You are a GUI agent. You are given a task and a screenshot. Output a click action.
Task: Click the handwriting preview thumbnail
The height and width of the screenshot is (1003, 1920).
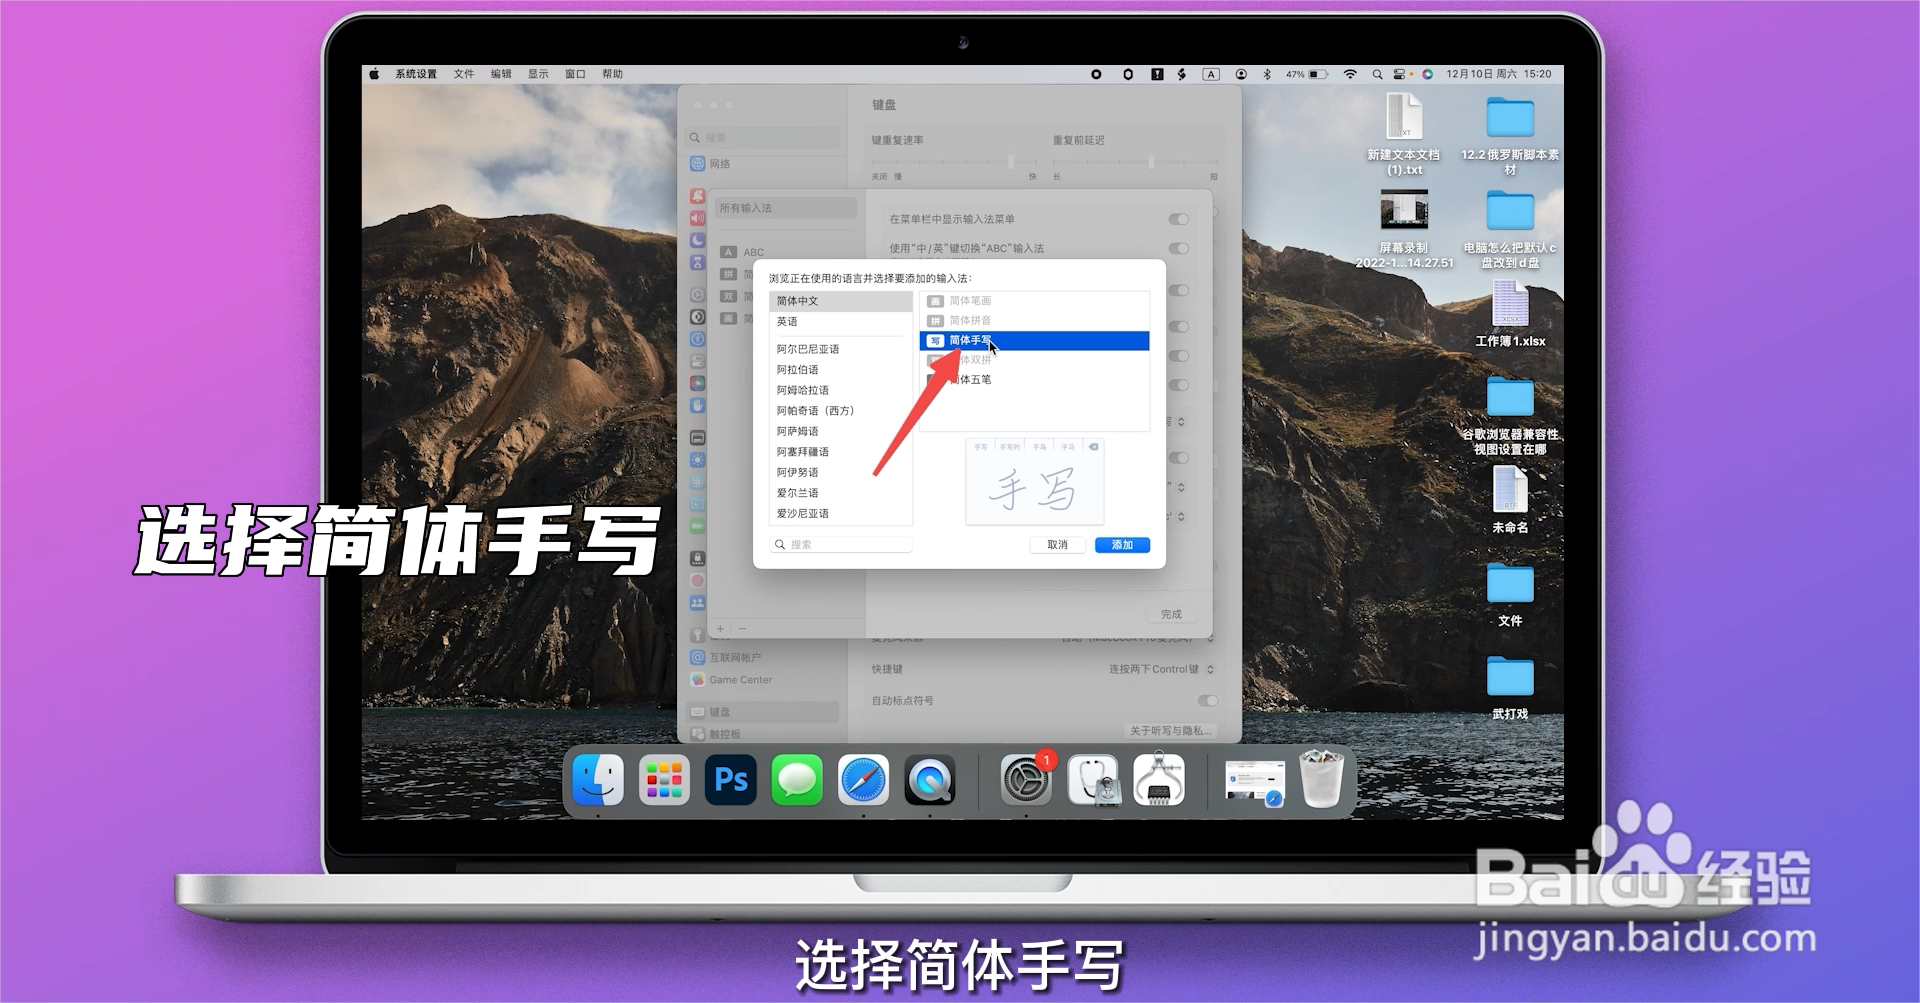[x=1034, y=482]
